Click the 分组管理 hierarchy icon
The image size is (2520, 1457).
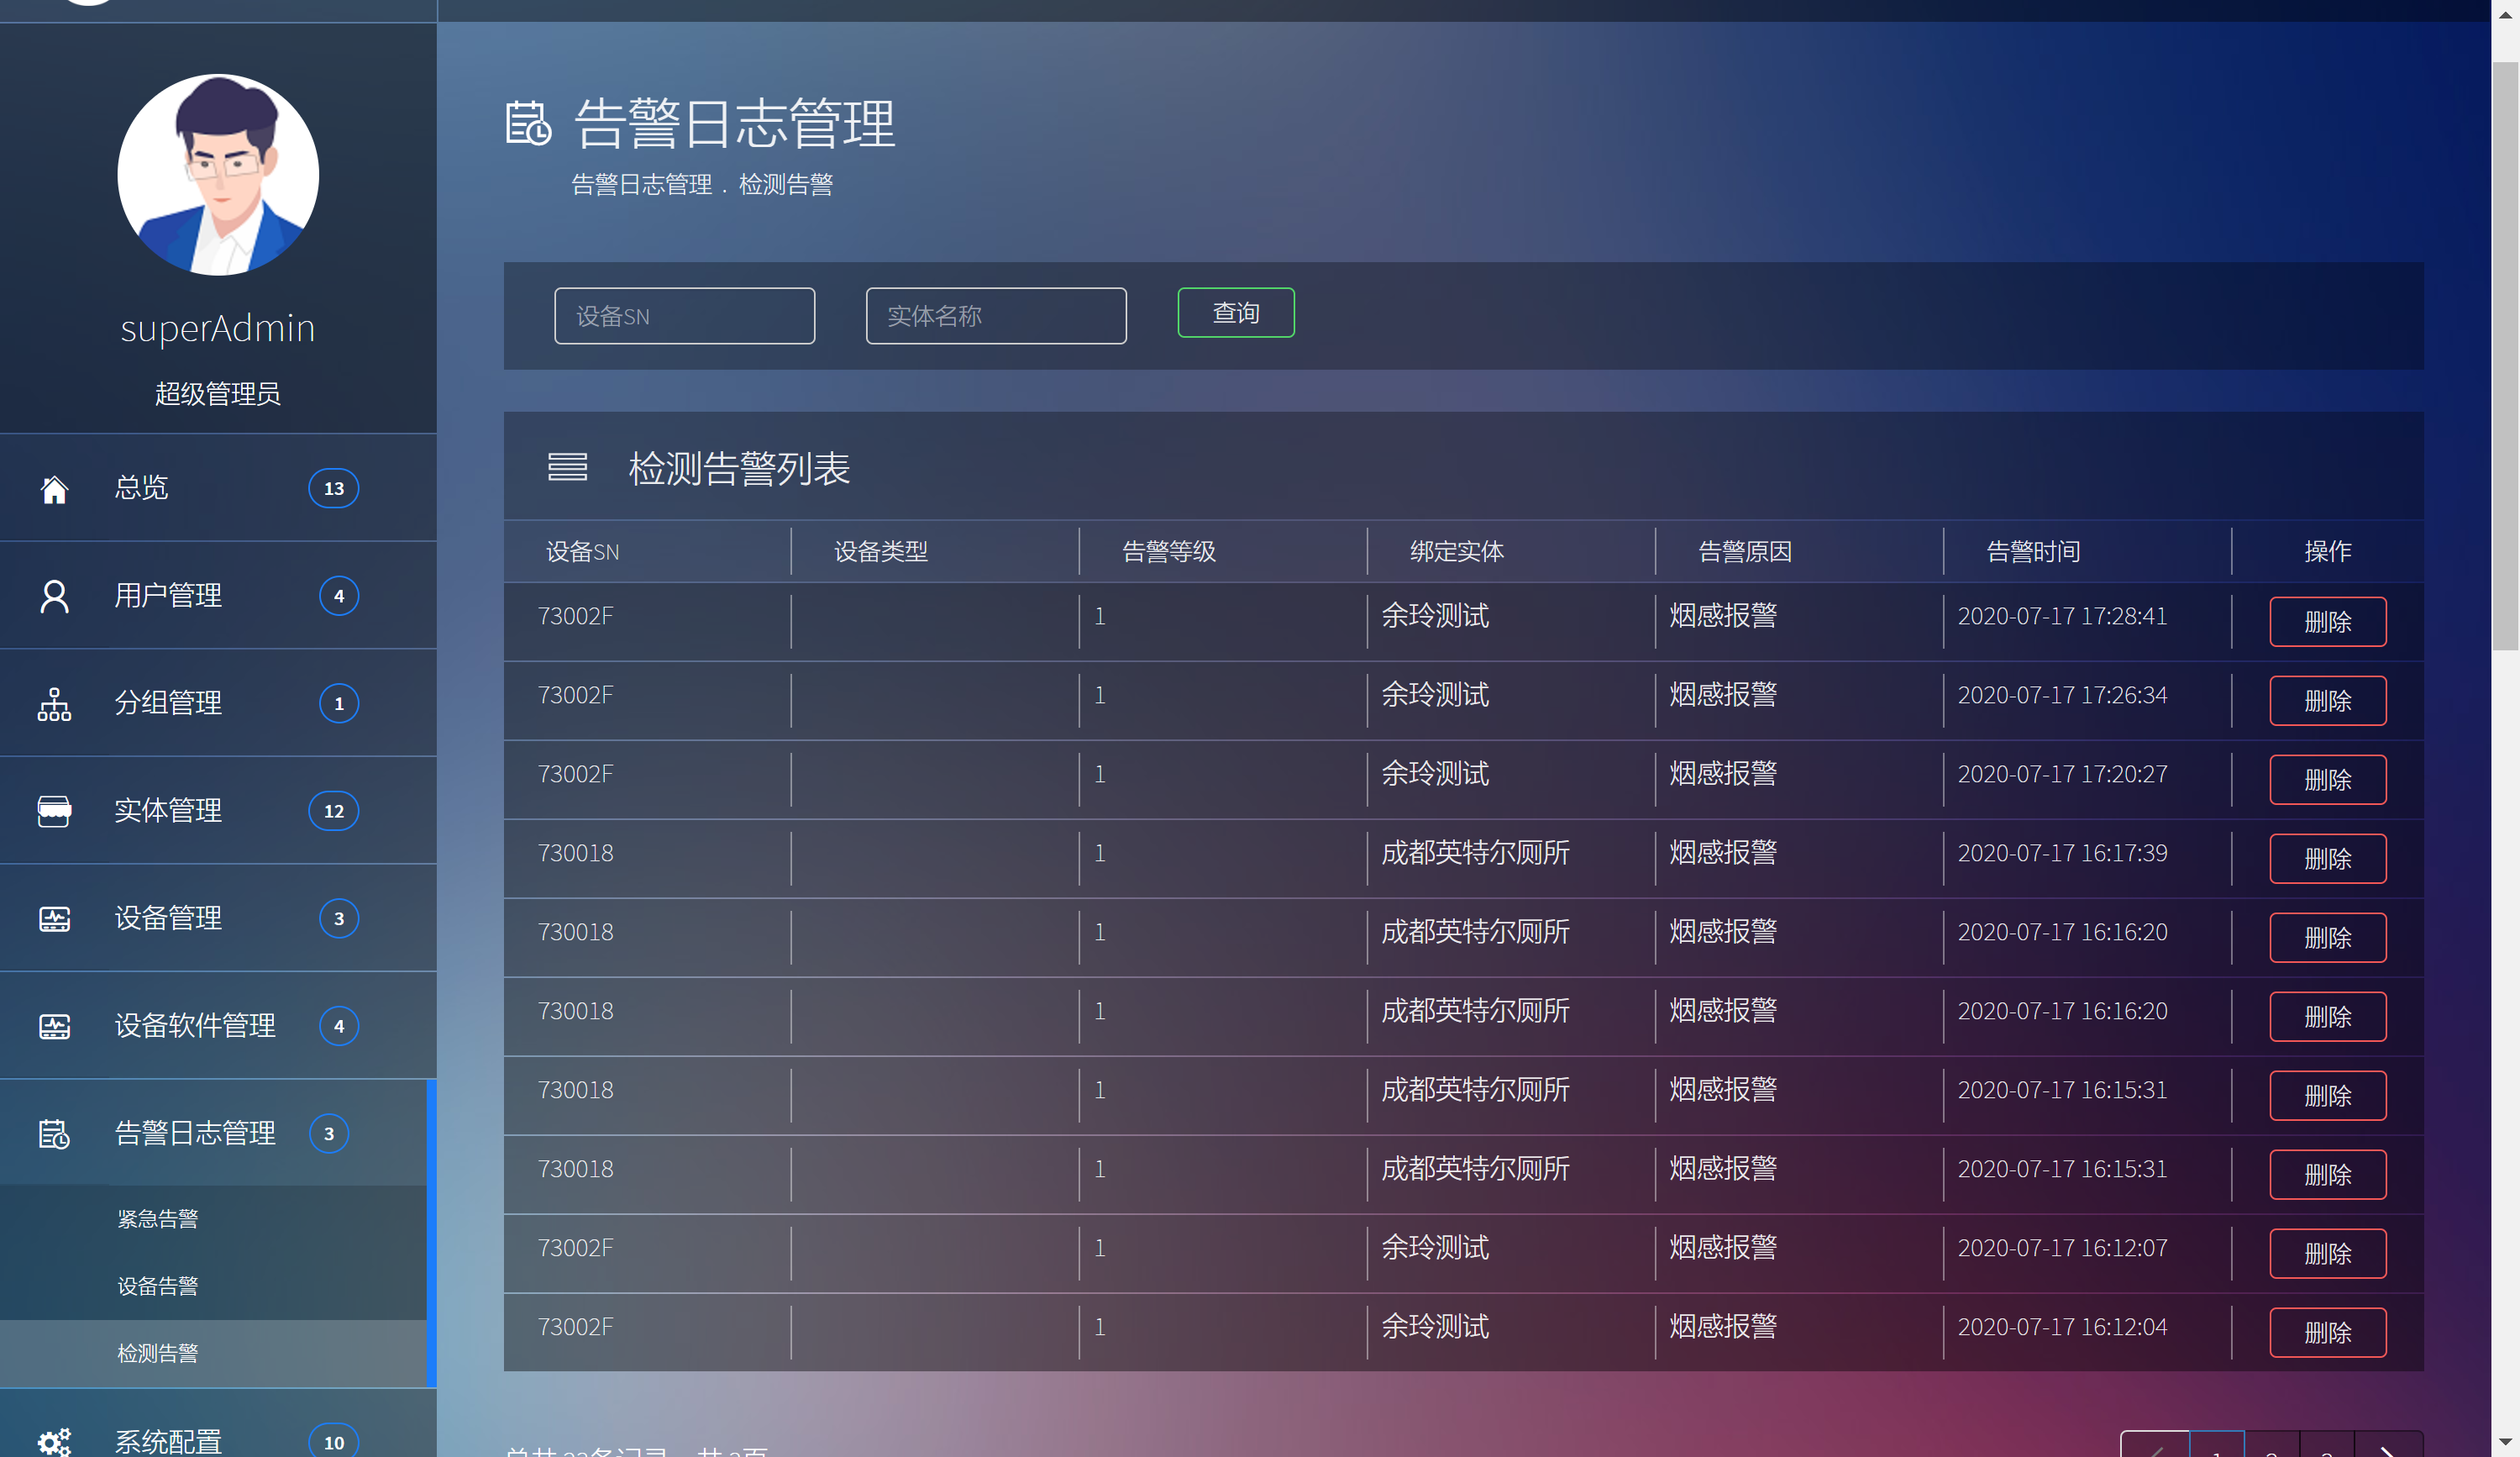[54, 704]
